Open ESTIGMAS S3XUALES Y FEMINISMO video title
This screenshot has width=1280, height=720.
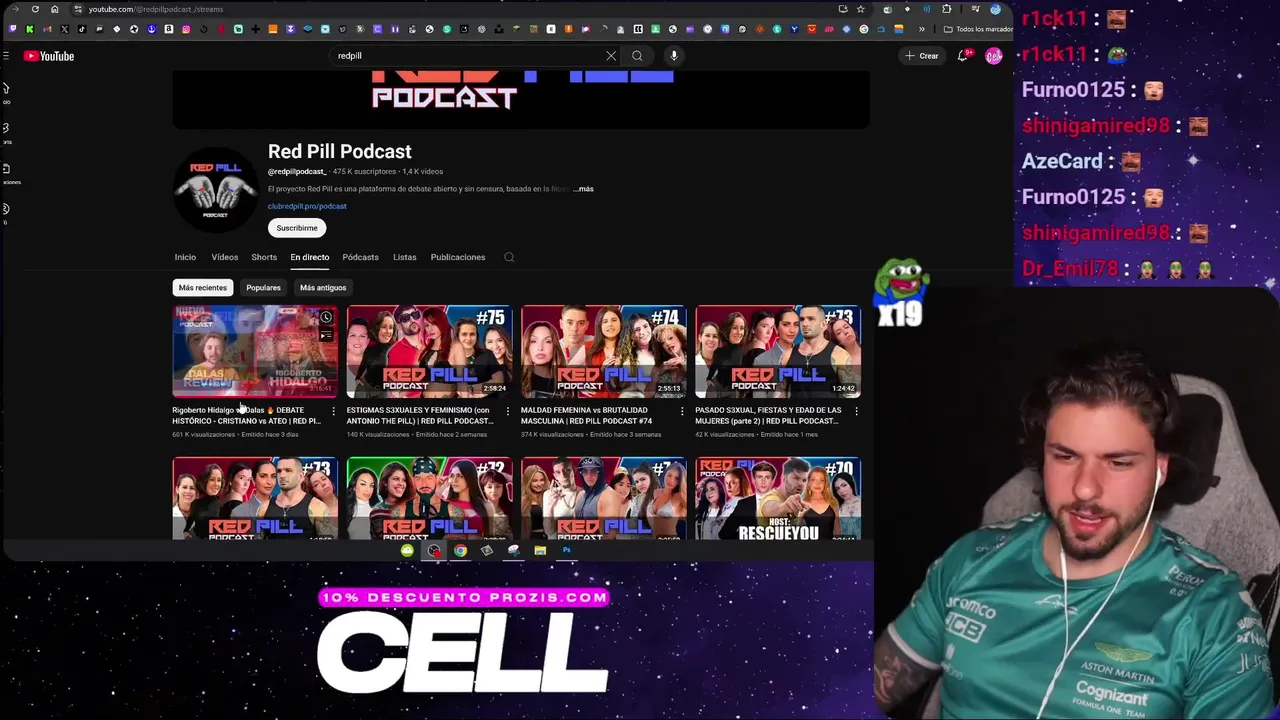pos(419,415)
